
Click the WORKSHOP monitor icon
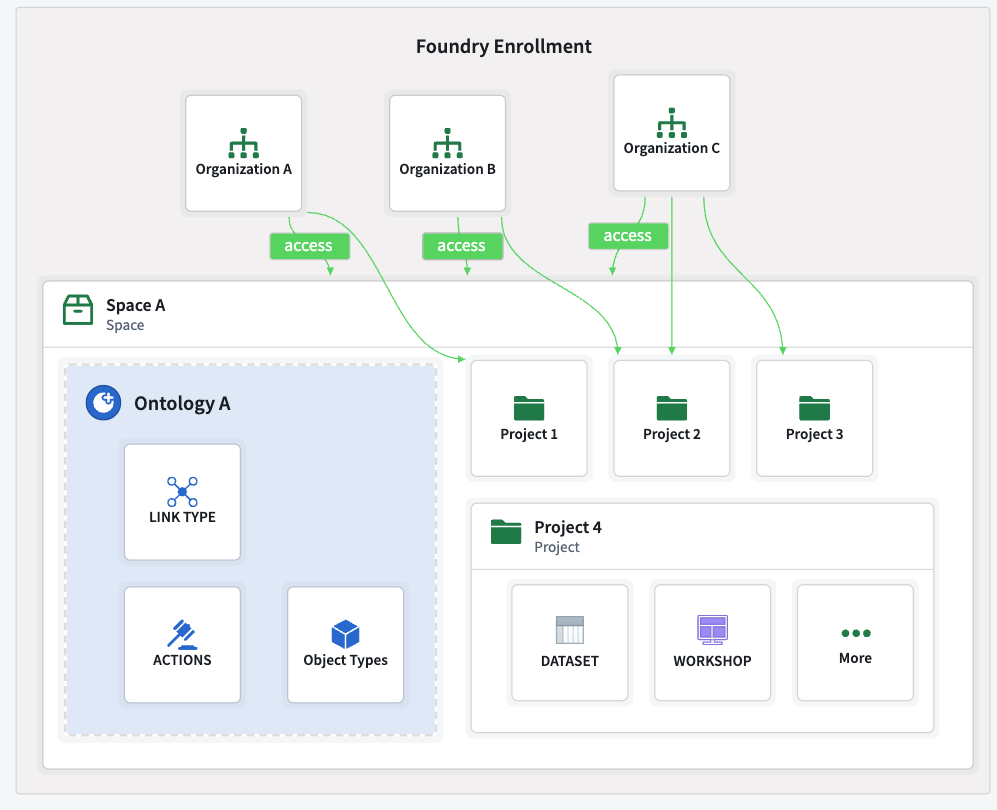point(712,628)
